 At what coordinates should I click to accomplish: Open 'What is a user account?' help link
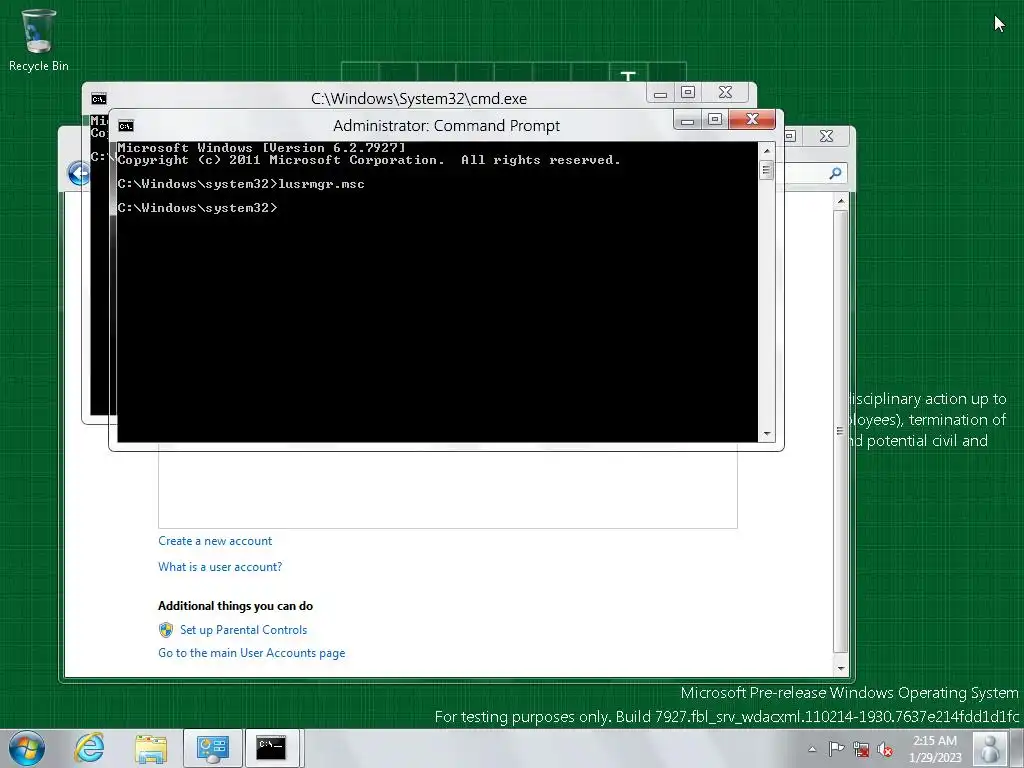point(220,567)
